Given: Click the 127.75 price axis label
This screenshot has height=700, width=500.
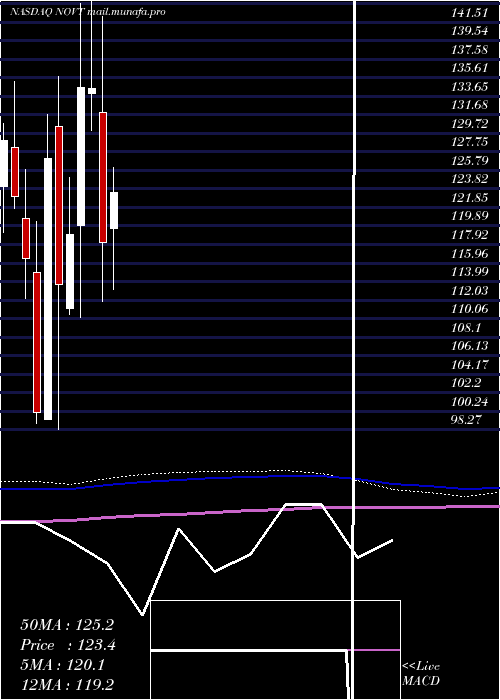Looking at the screenshot, I should click(x=470, y=142).
